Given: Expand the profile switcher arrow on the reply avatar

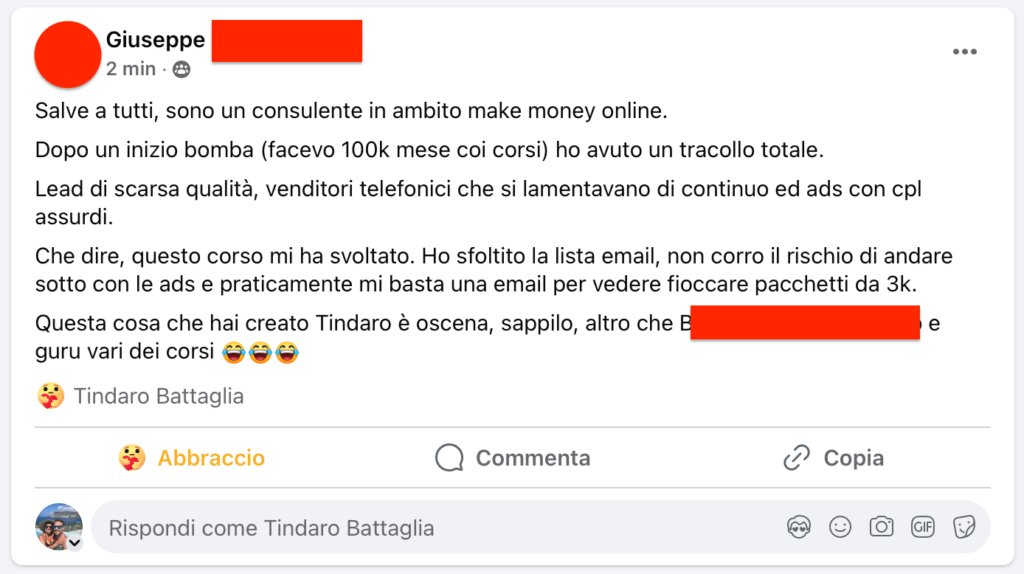Looking at the screenshot, I should 75,543.
